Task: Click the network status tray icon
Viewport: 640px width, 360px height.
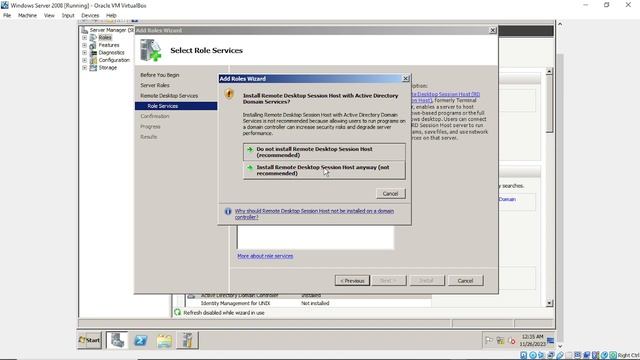Action: point(500,340)
